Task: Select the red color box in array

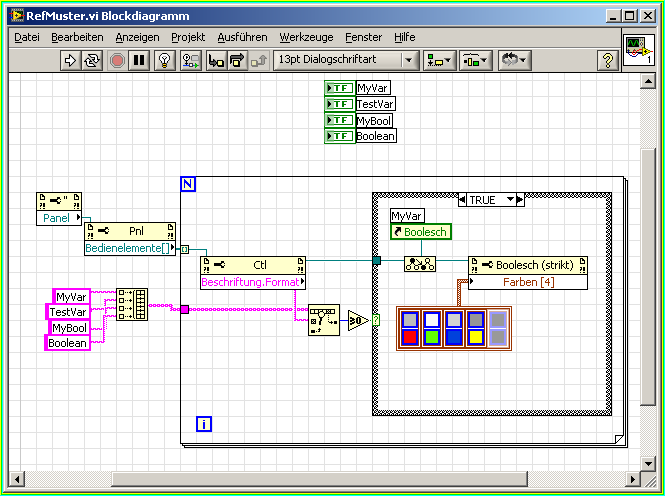Action: (409, 338)
